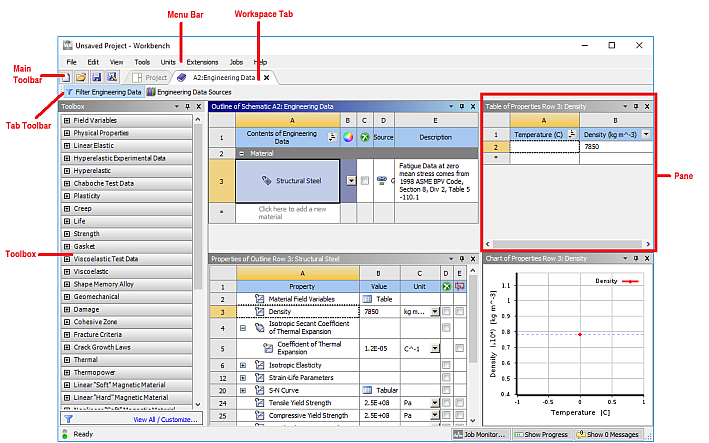Click the Table of Properties horizontal scrollbar
The height and width of the screenshot is (443, 709).
click(x=567, y=244)
